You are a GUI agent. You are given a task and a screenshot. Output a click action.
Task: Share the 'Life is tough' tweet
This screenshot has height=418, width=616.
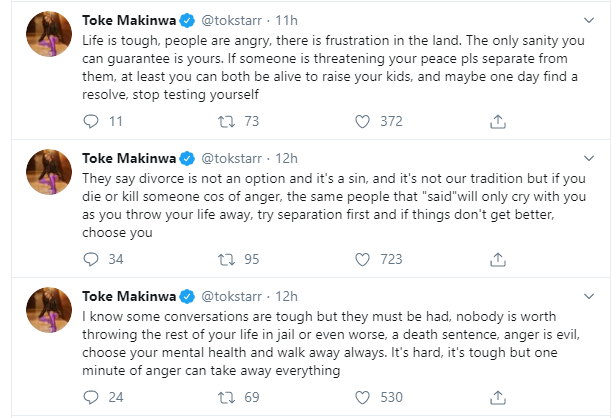(x=497, y=122)
